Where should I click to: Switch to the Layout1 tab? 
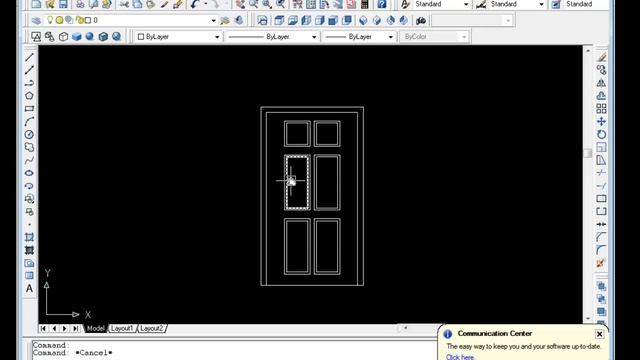pyautogui.click(x=122, y=328)
